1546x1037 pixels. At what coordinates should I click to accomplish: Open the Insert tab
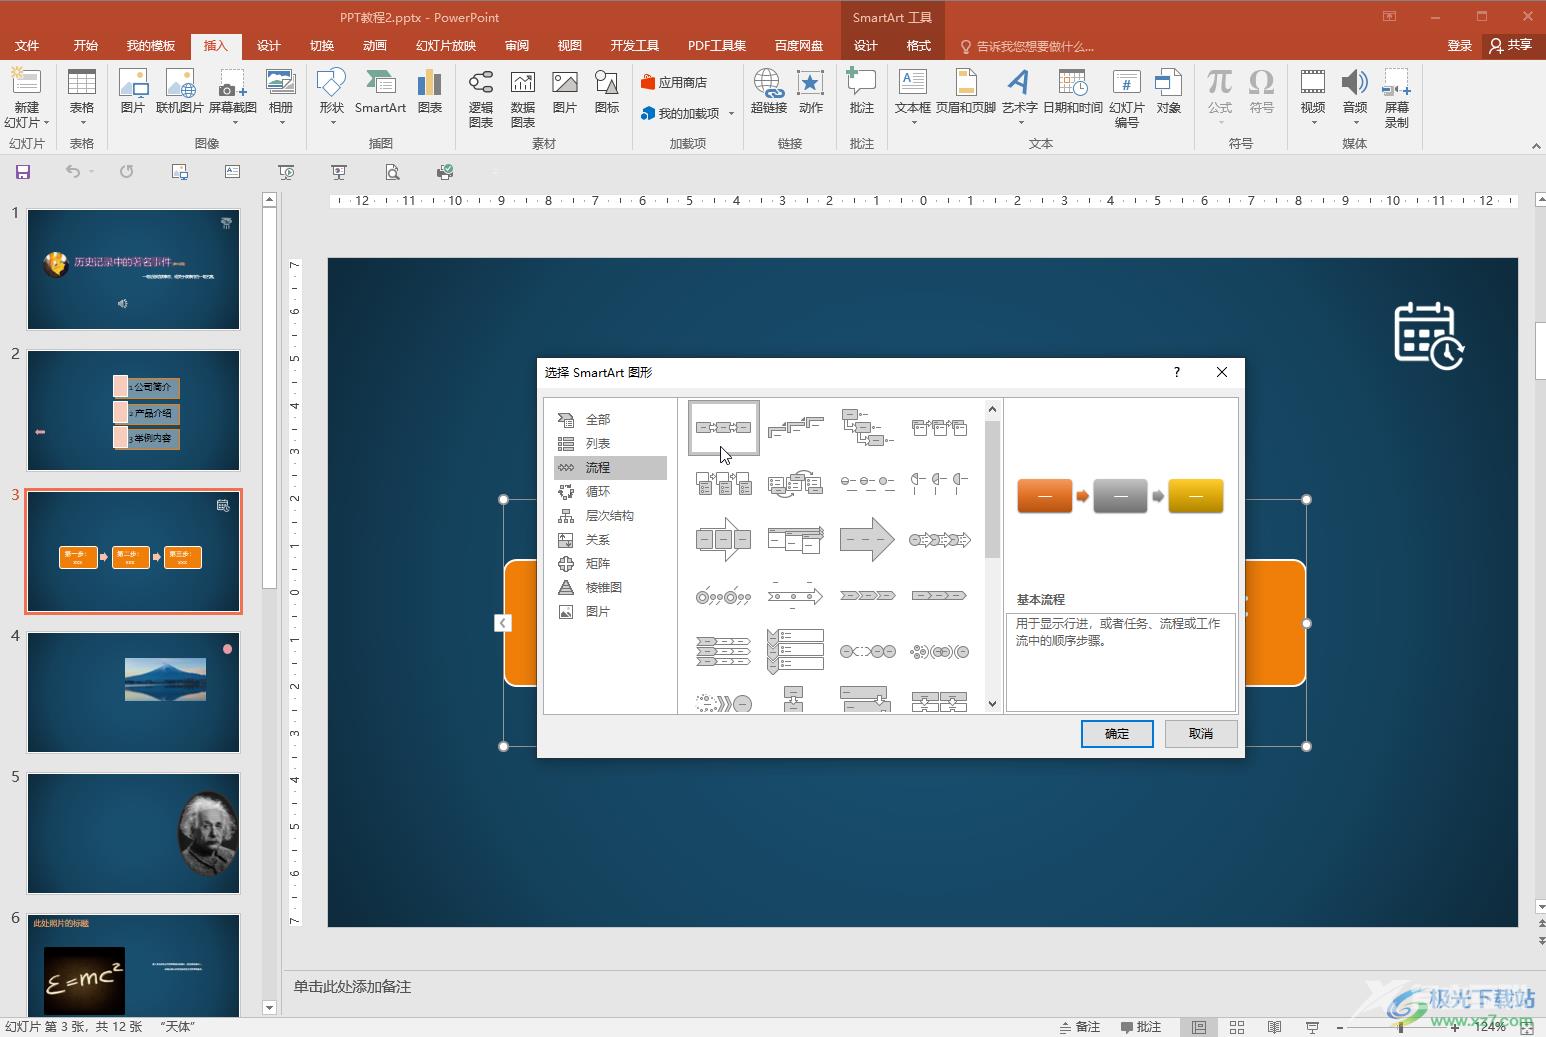[216, 45]
